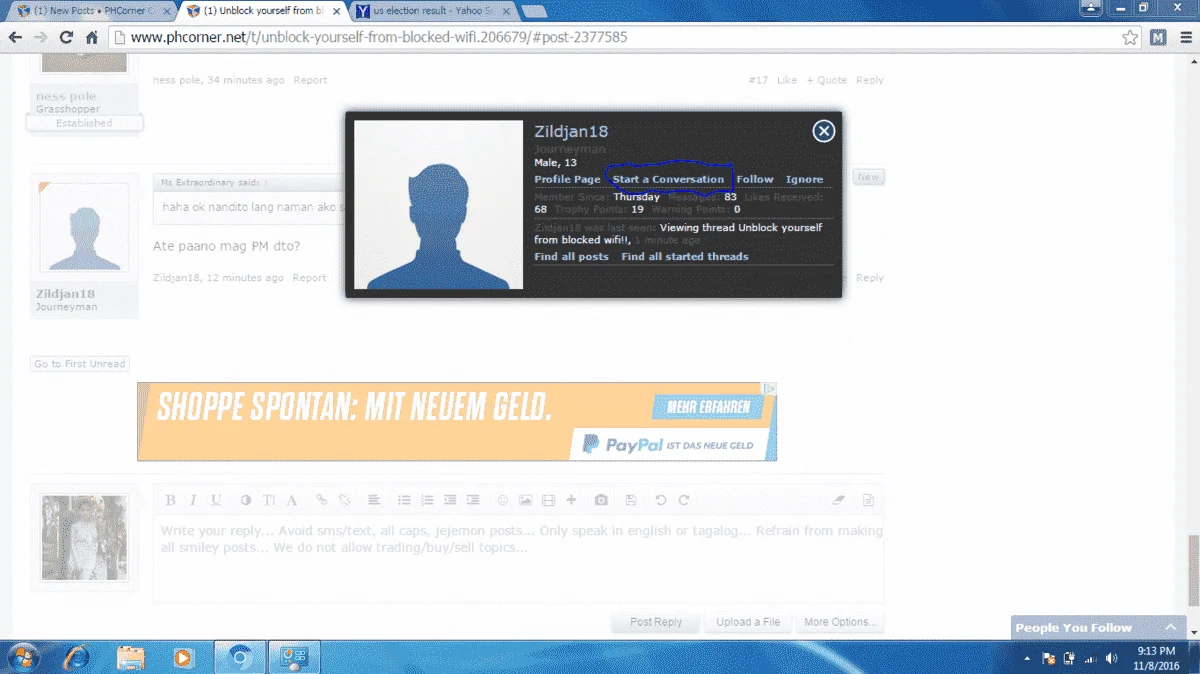The height and width of the screenshot is (674, 1200).
Task: Click the Upload a File button
Action: click(748, 622)
